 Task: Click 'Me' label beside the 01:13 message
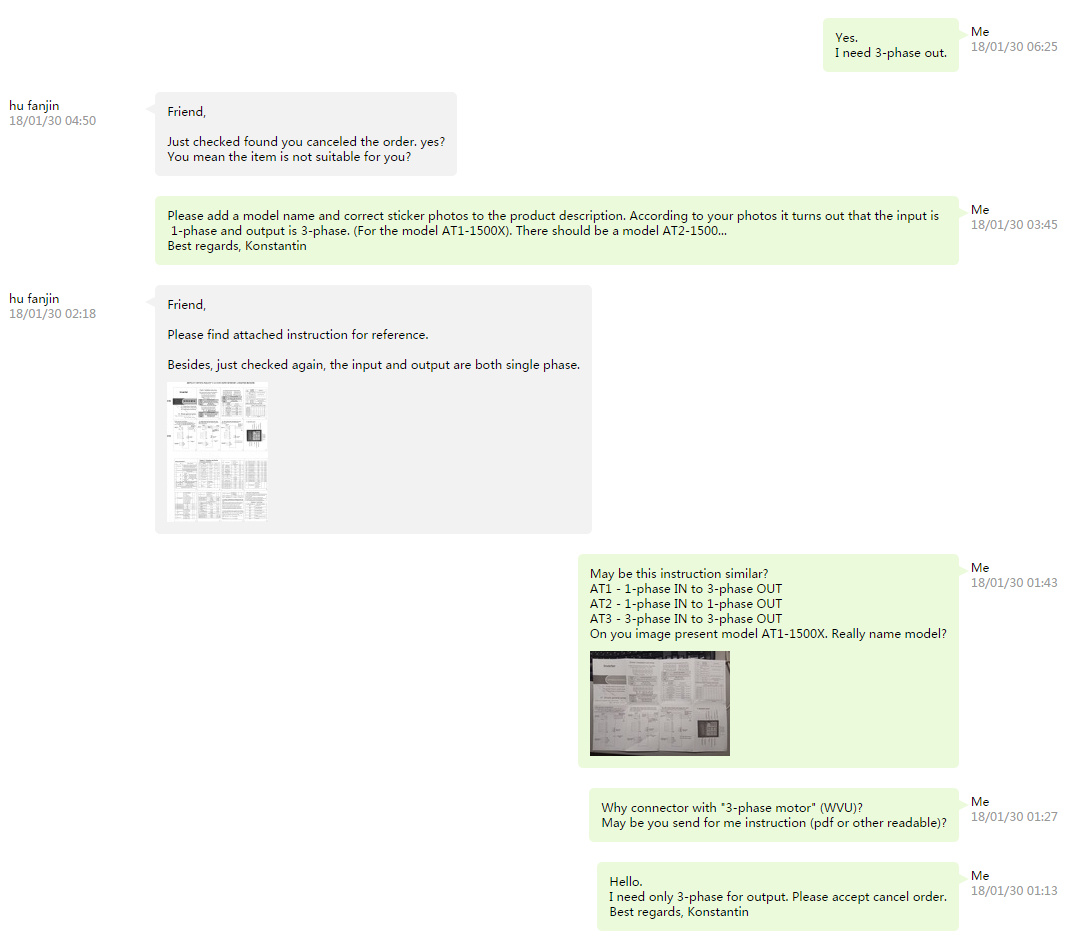point(980,875)
